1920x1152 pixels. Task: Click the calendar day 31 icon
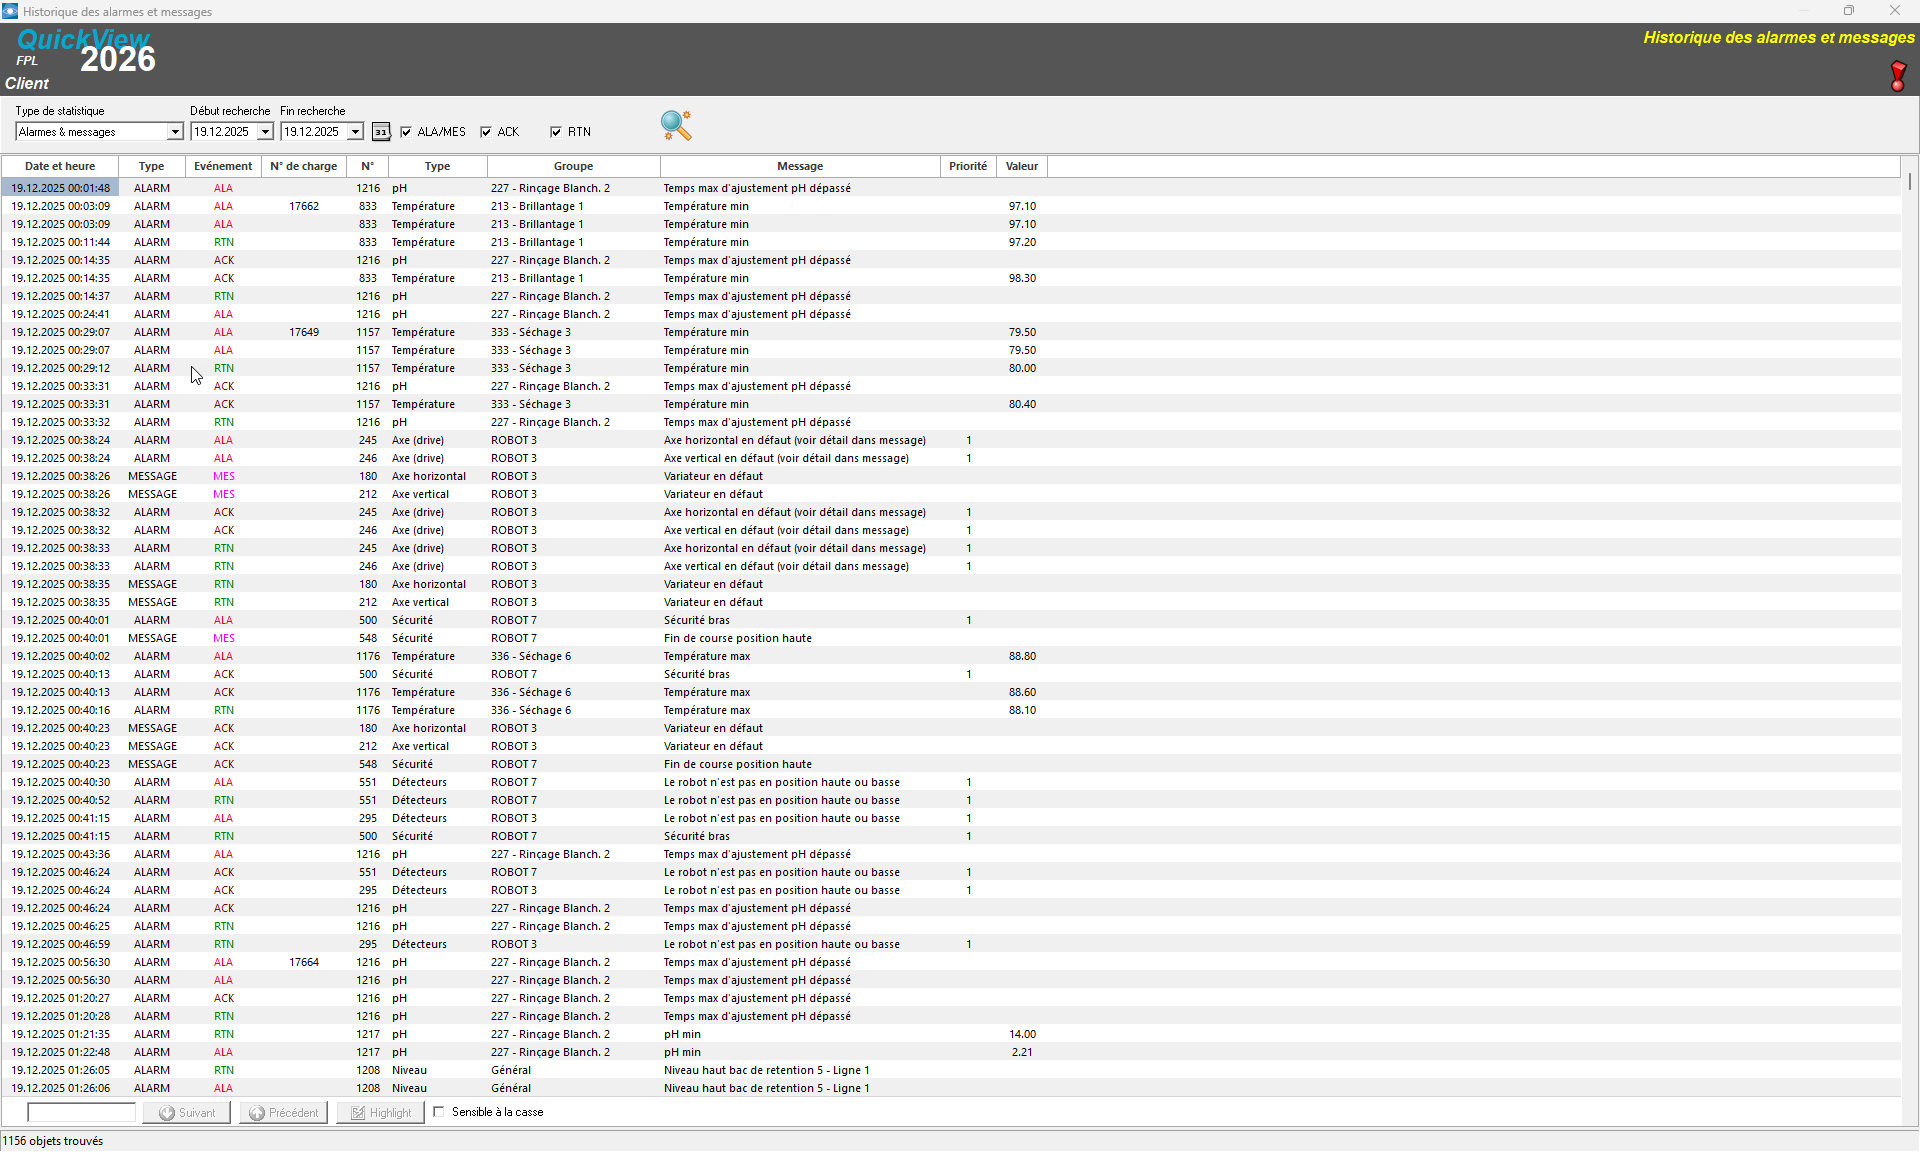381,132
